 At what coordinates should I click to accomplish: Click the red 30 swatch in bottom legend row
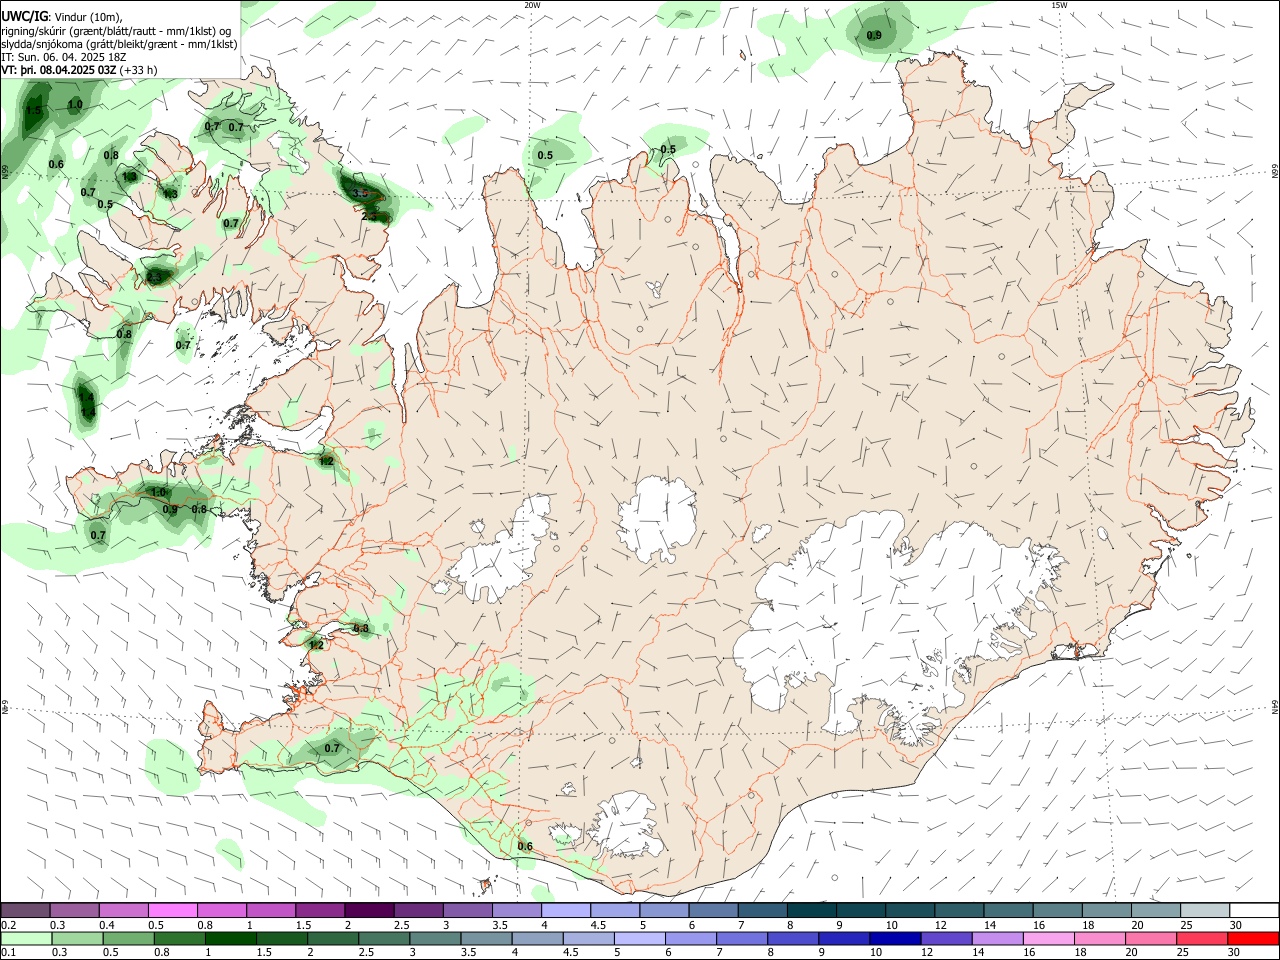[1252, 938]
